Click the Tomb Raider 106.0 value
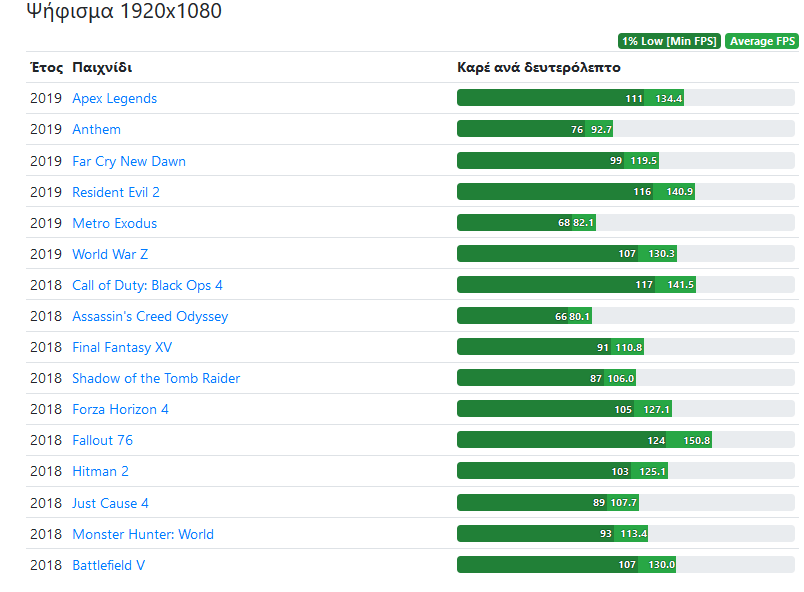Screen dimensions: 804x592 point(621,378)
